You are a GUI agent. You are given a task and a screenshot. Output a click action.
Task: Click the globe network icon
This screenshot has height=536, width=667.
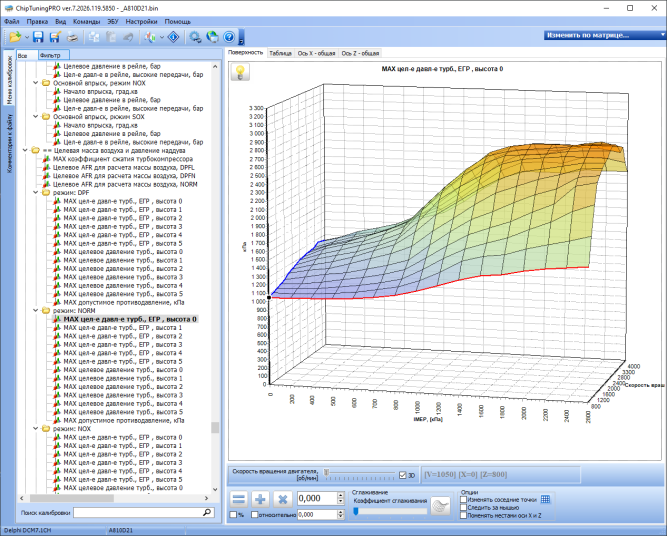click(212, 37)
